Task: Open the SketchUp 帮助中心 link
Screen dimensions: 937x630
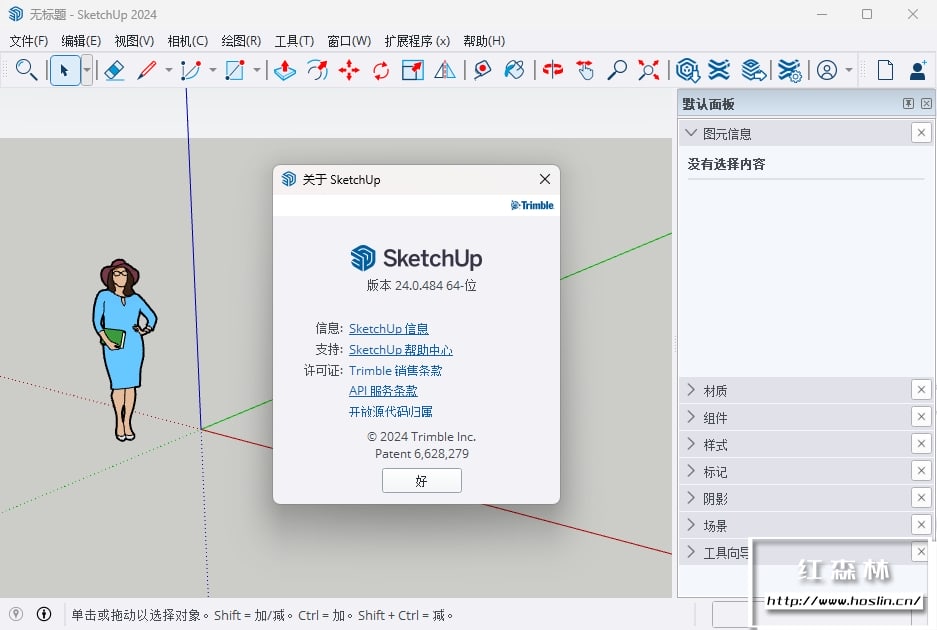Action: 400,350
